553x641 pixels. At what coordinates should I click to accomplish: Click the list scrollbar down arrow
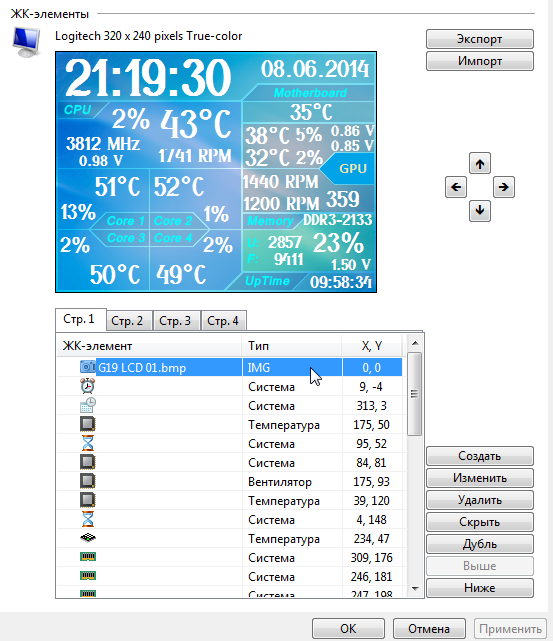click(415, 589)
